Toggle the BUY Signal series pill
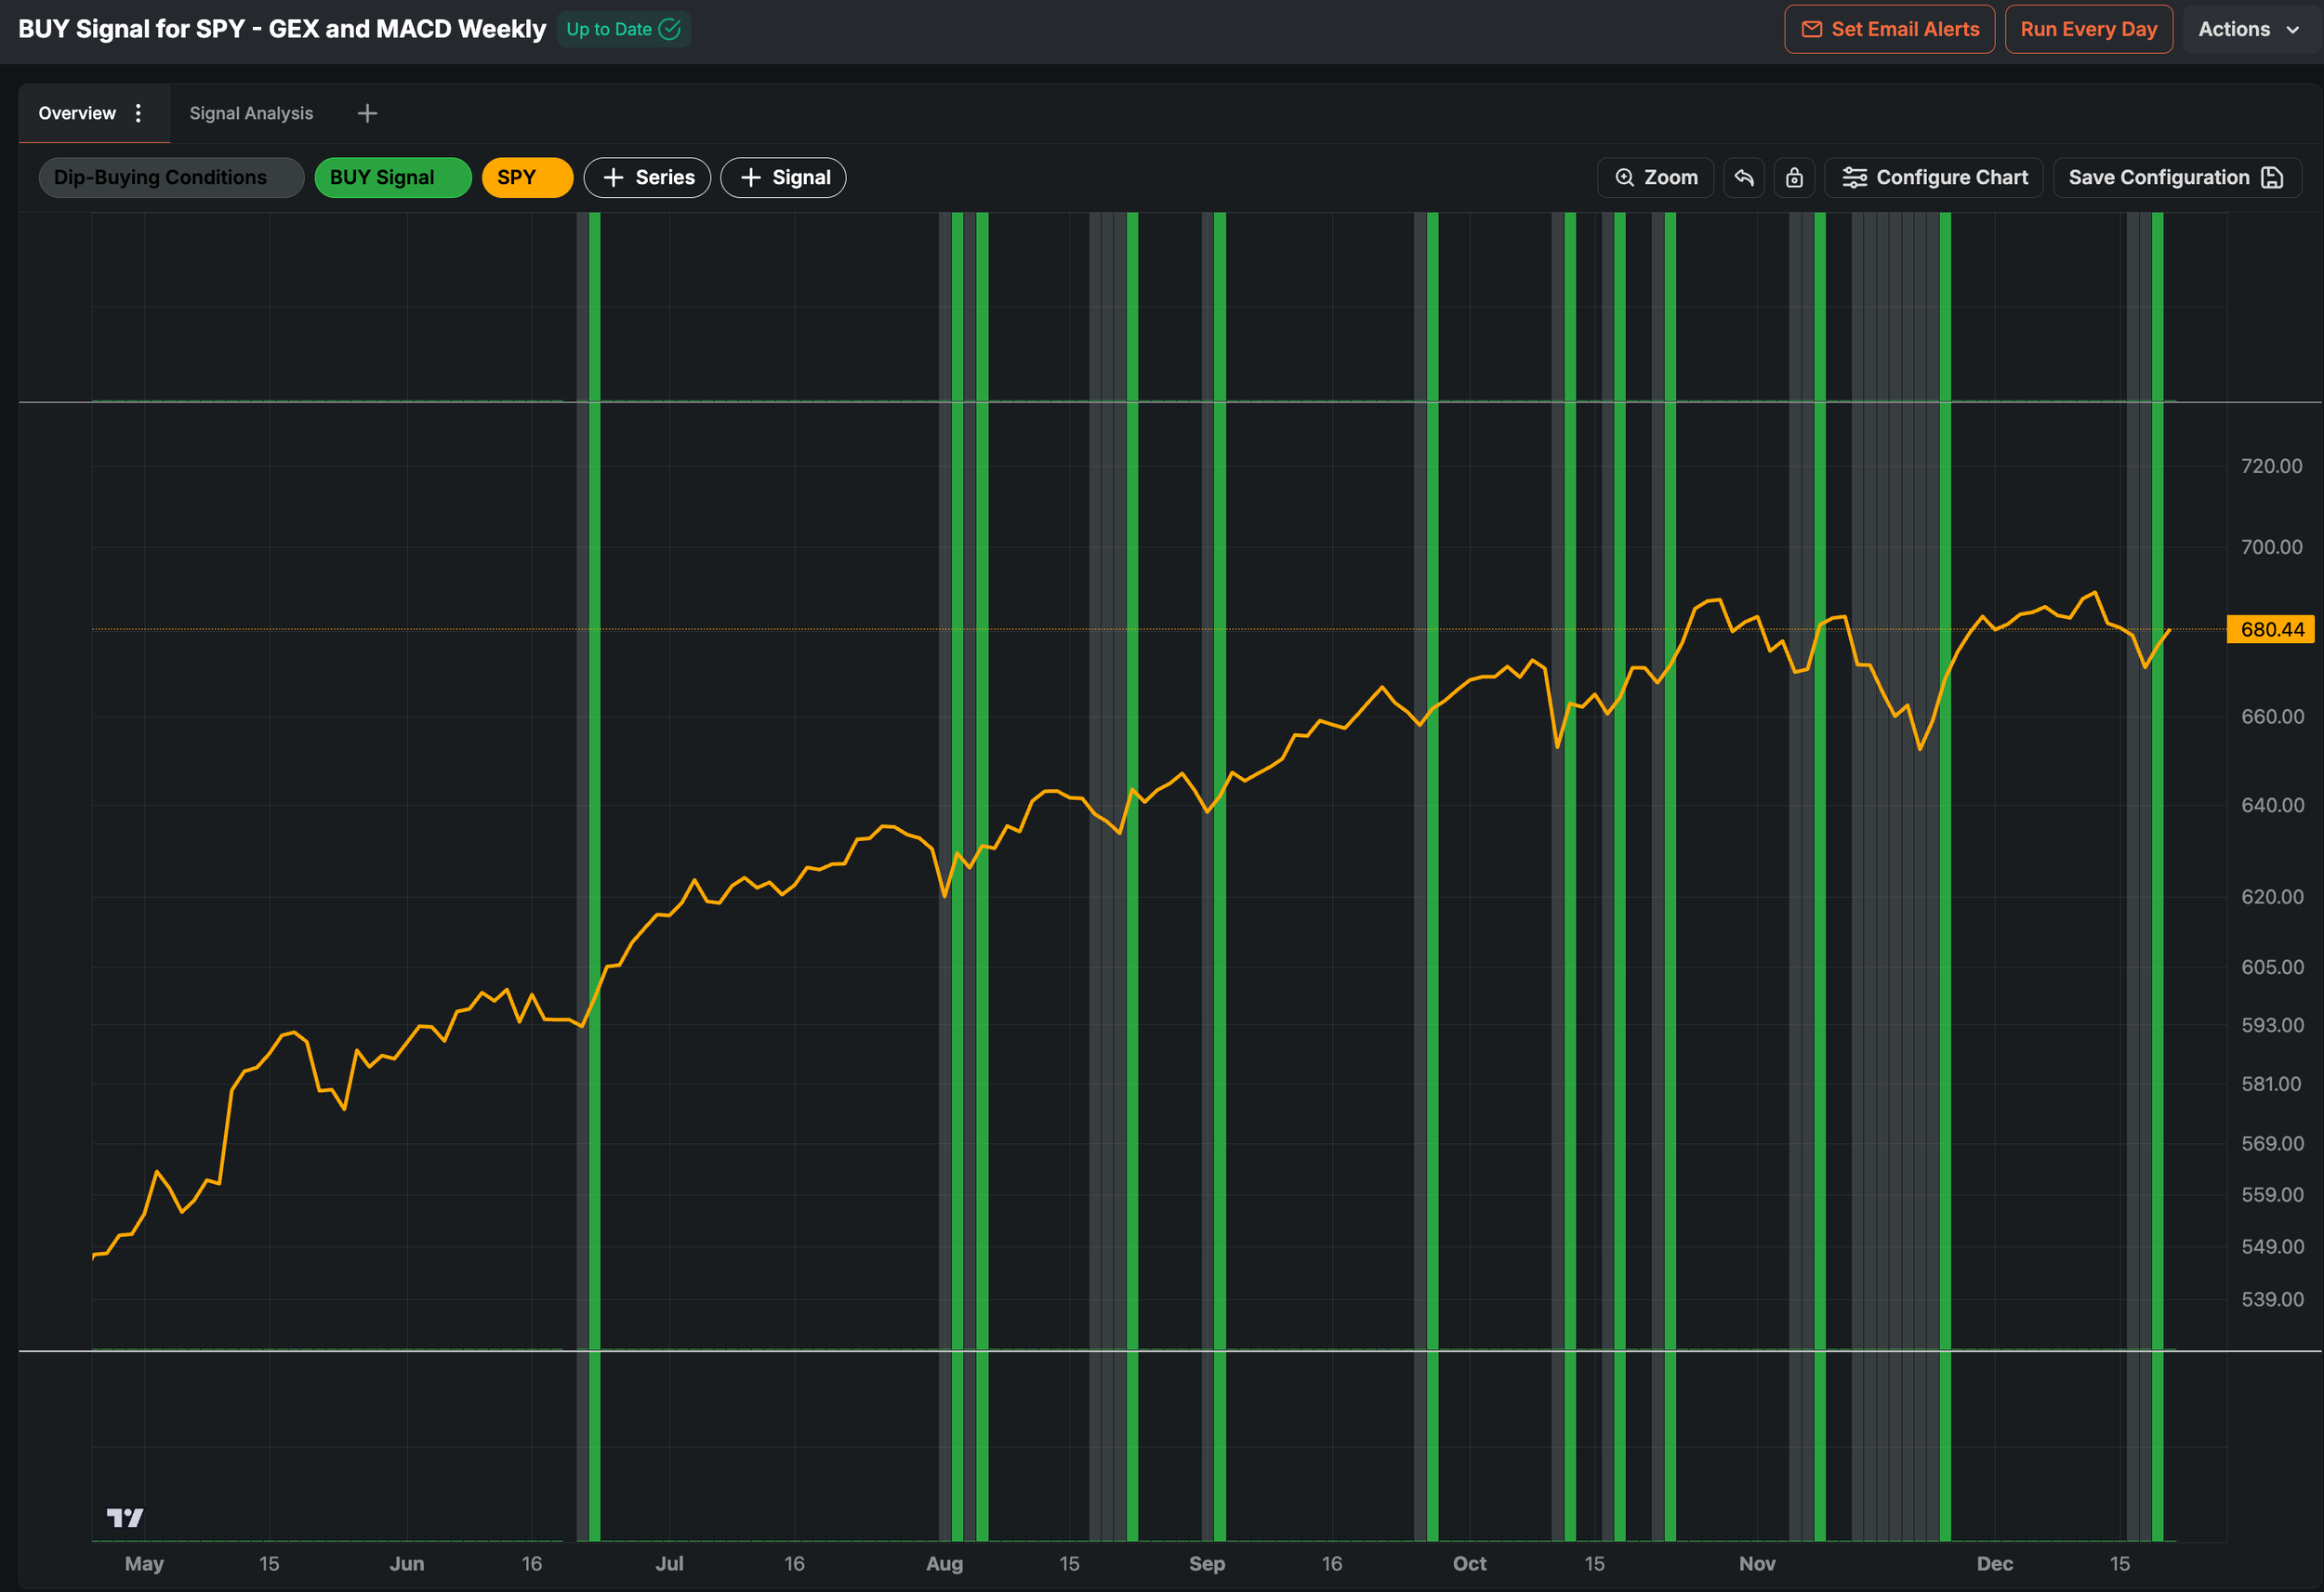The width and height of the screenshot is (2324, 1592). point(392,177)
